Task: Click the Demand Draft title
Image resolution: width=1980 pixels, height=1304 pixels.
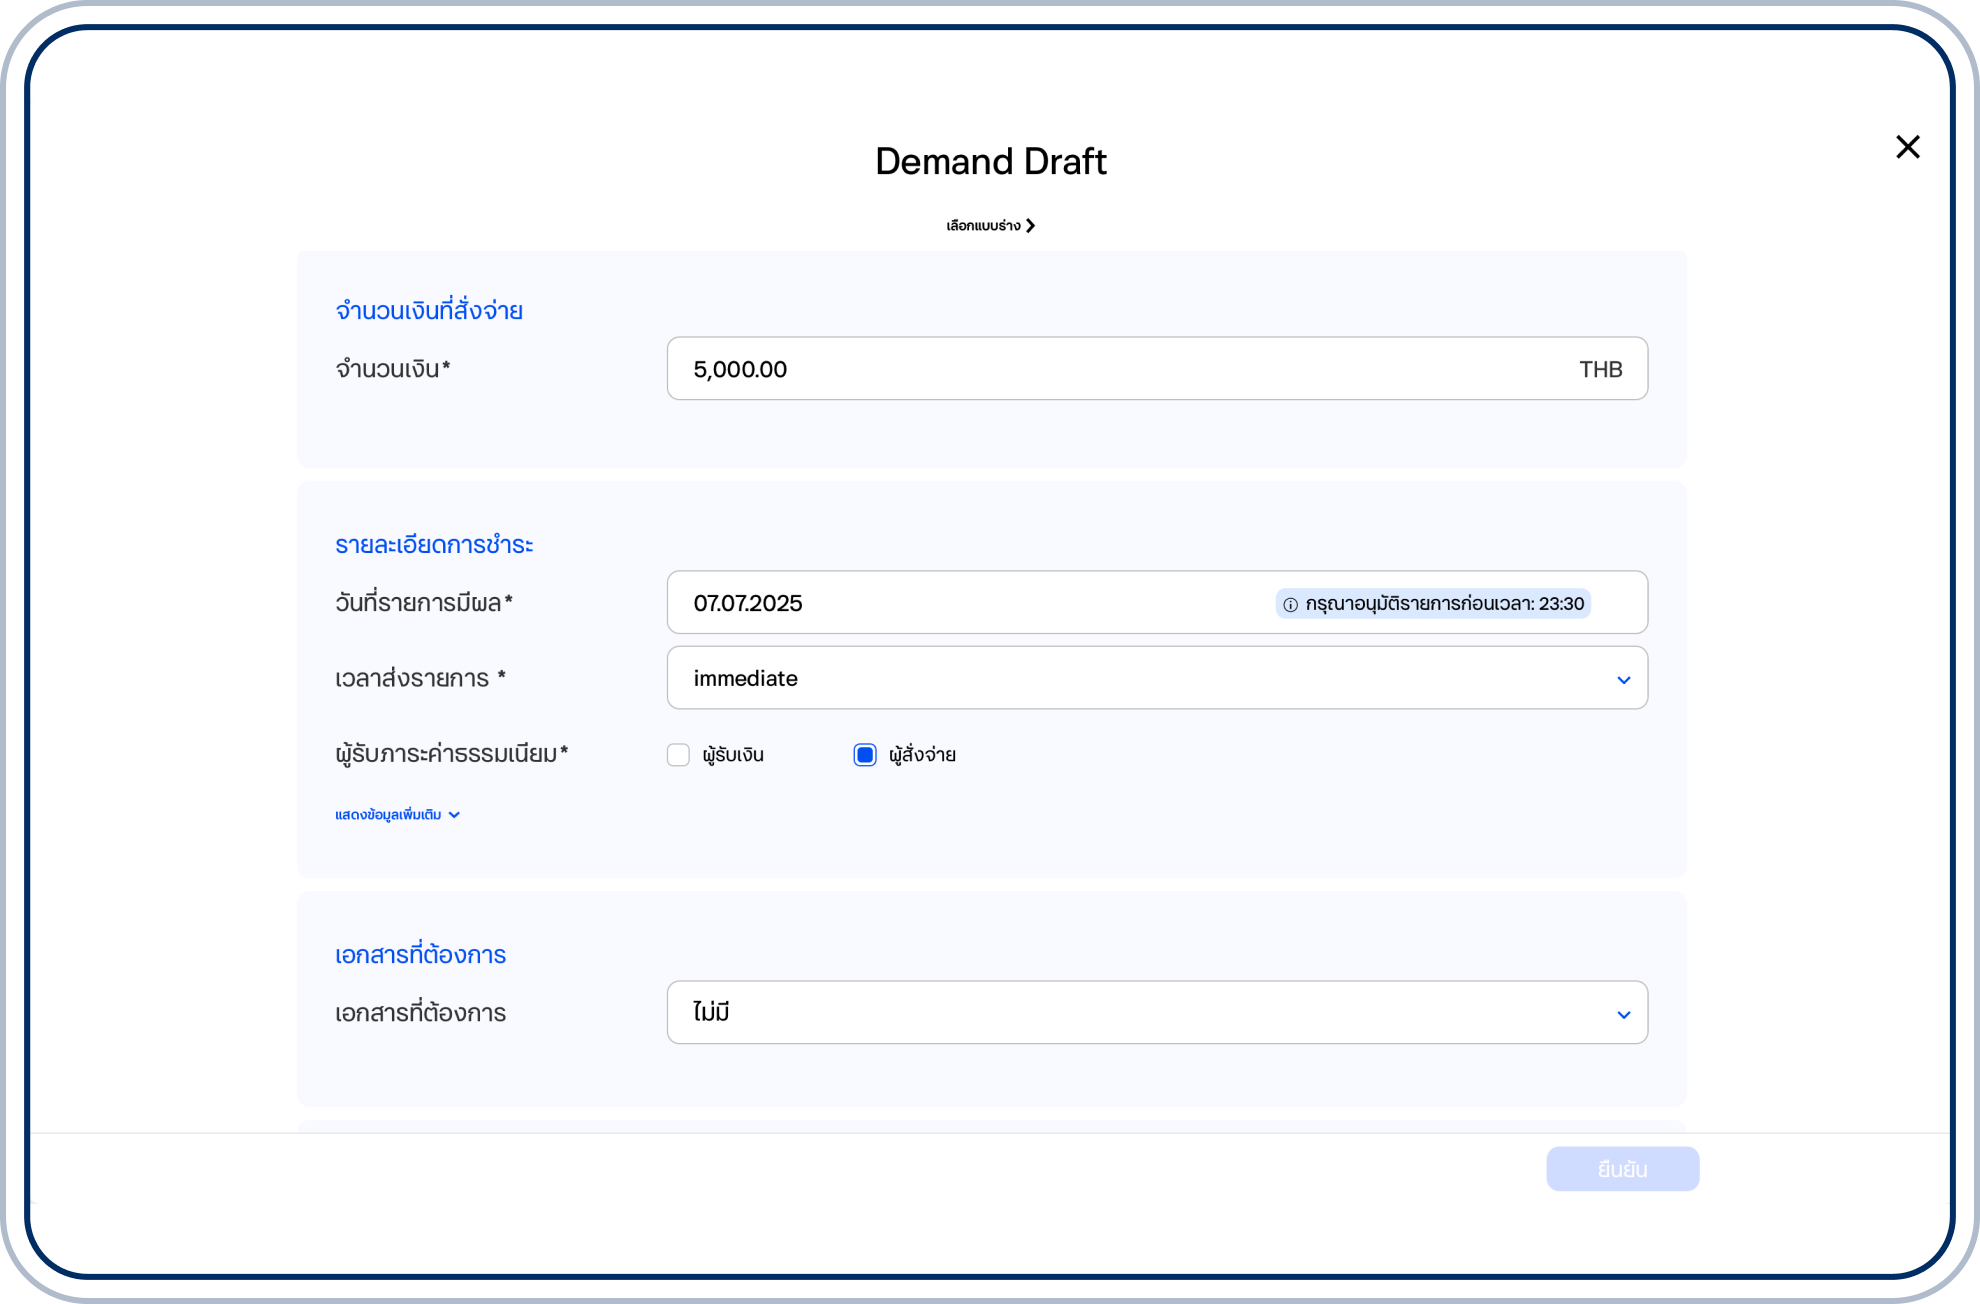Action: pos(990,161)
